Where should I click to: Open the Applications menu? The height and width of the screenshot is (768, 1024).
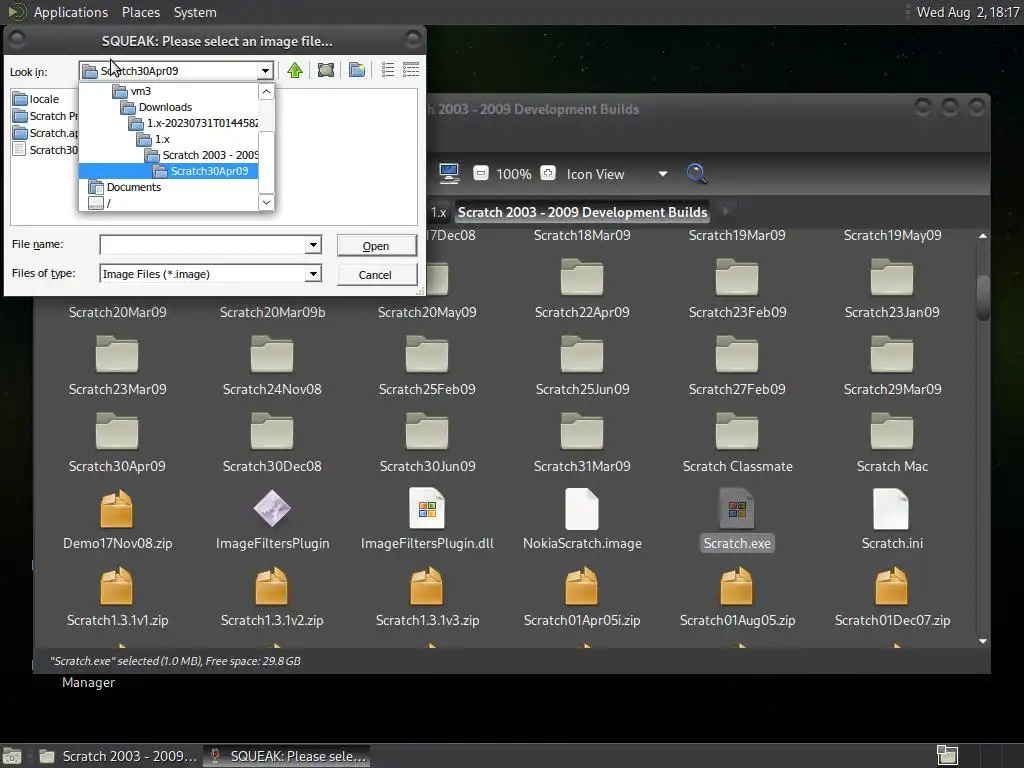tap(71, 12)
